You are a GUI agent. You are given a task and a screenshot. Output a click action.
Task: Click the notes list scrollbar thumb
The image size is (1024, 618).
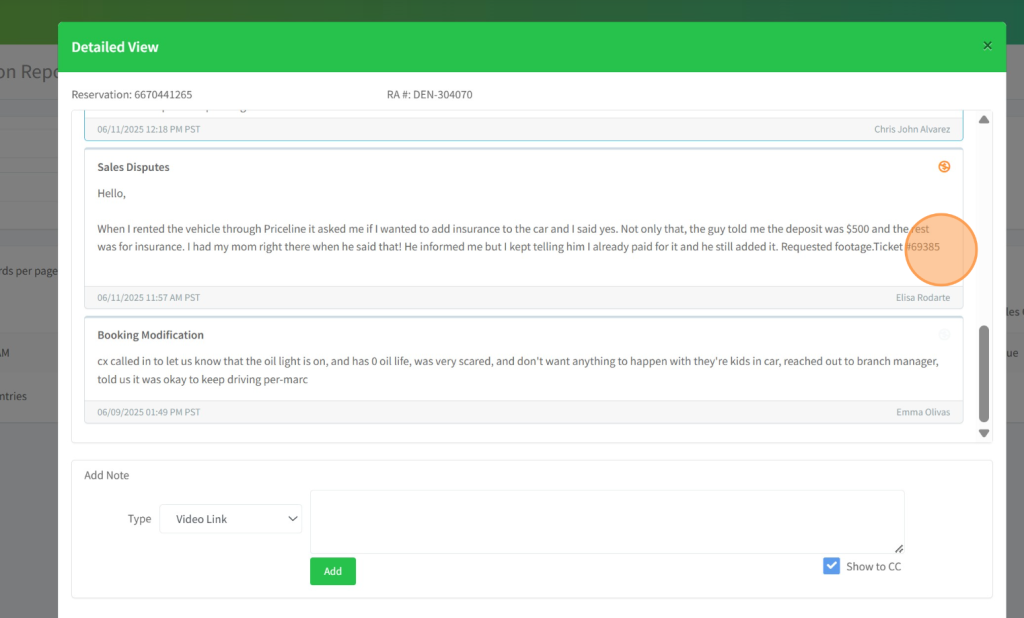(x=983, y=372)
